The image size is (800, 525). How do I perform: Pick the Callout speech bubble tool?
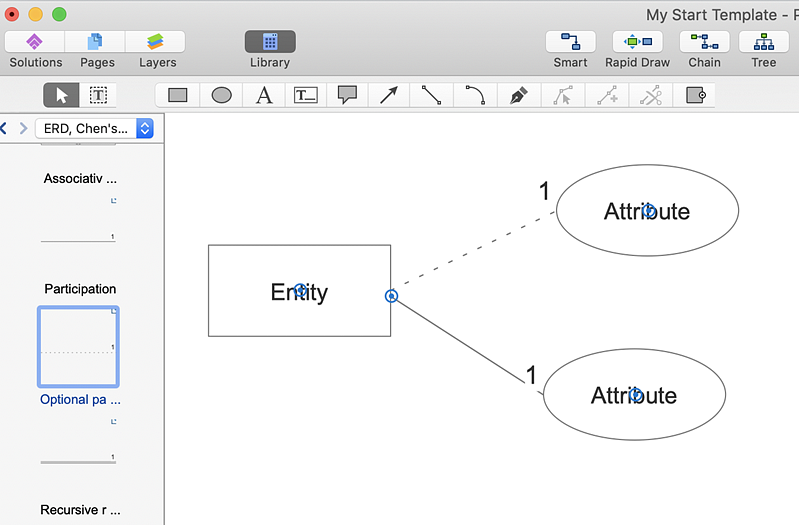tap(347, 96)
